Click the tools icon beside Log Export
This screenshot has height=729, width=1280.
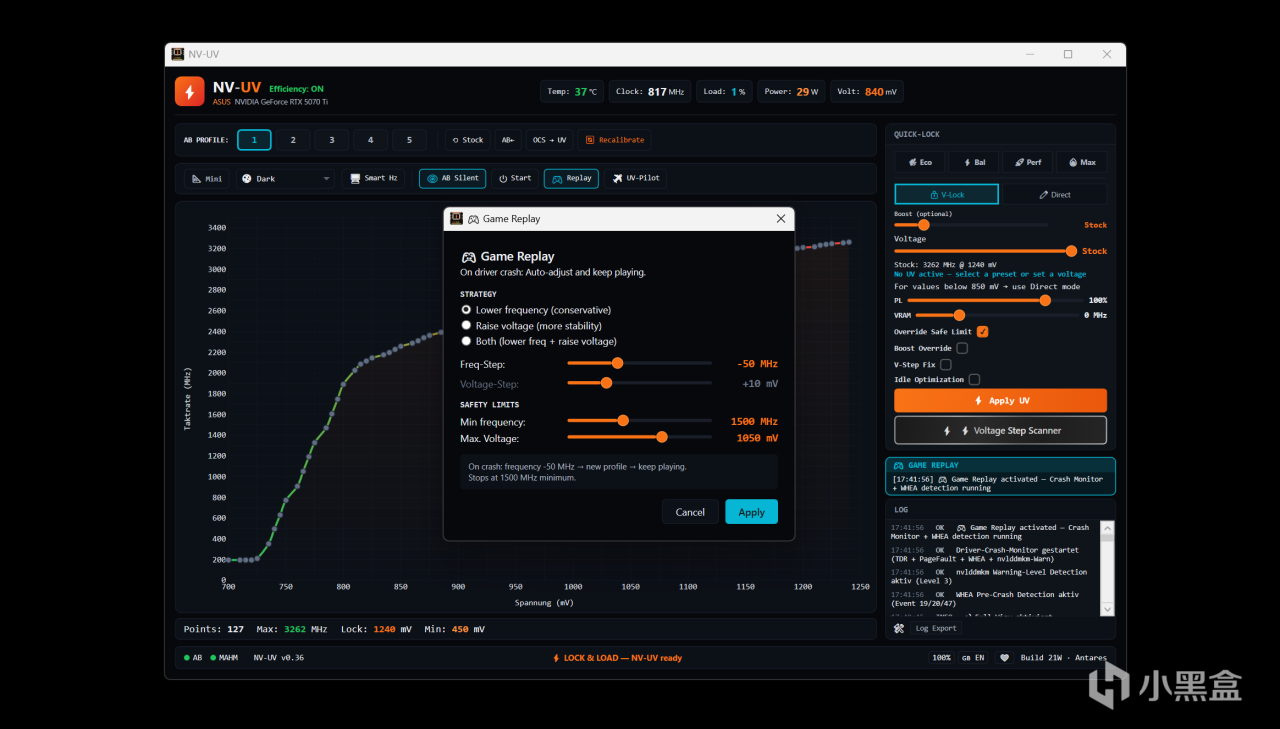tap(899, 628)
